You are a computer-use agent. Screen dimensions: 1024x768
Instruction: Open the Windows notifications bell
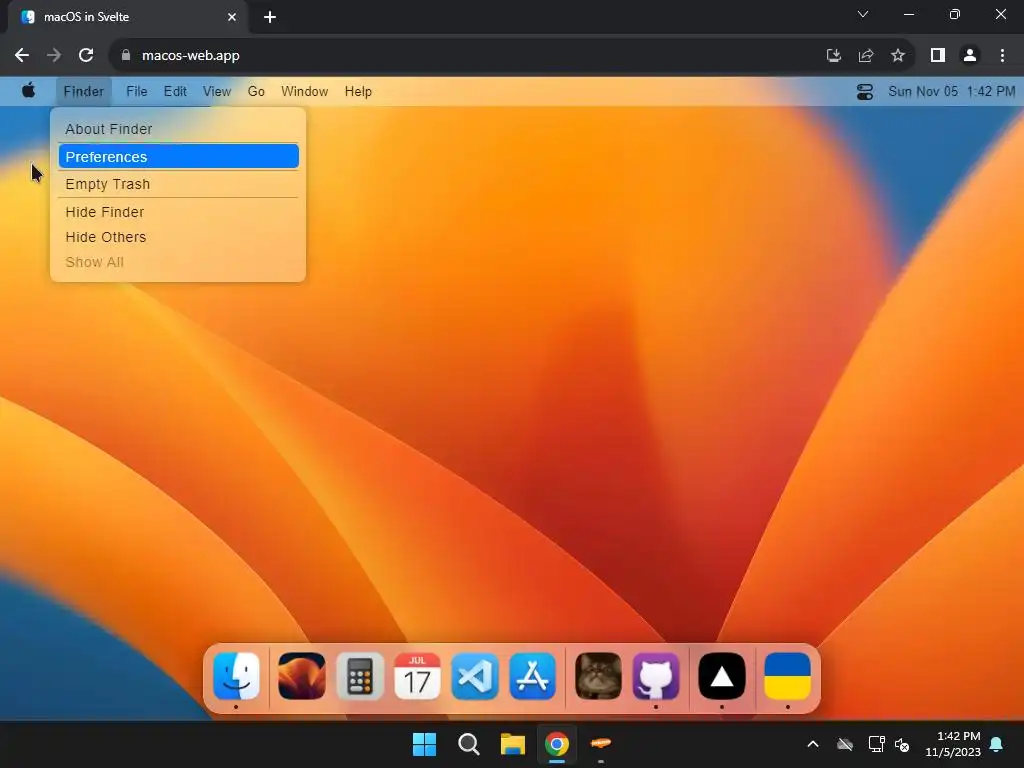[x=997, y=744]
